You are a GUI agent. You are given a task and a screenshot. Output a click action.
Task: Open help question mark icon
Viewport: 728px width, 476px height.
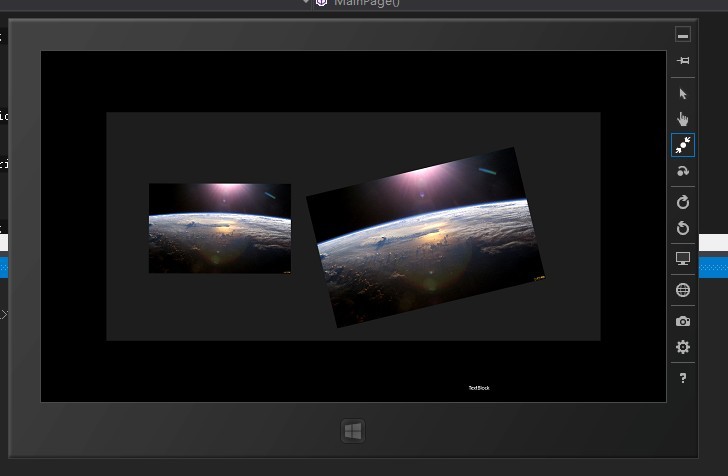tap(682, 378)
